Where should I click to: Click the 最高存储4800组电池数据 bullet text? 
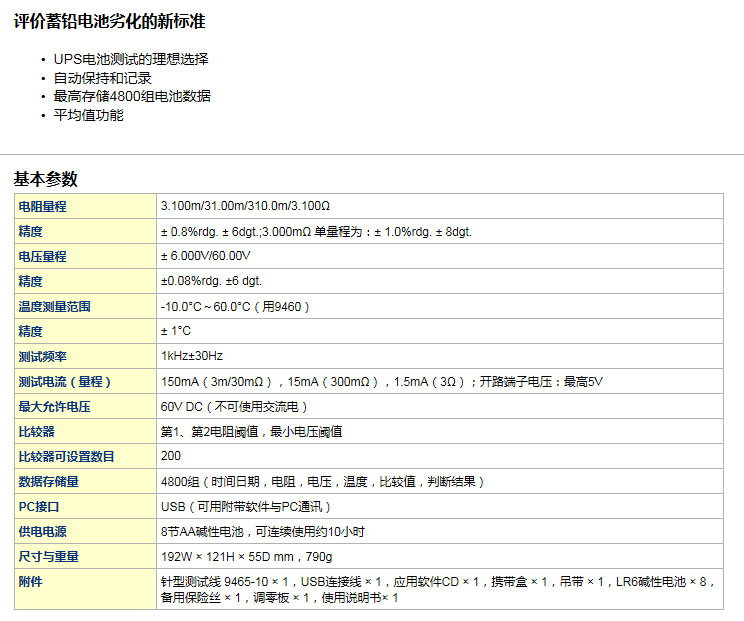tap(132, 96)
